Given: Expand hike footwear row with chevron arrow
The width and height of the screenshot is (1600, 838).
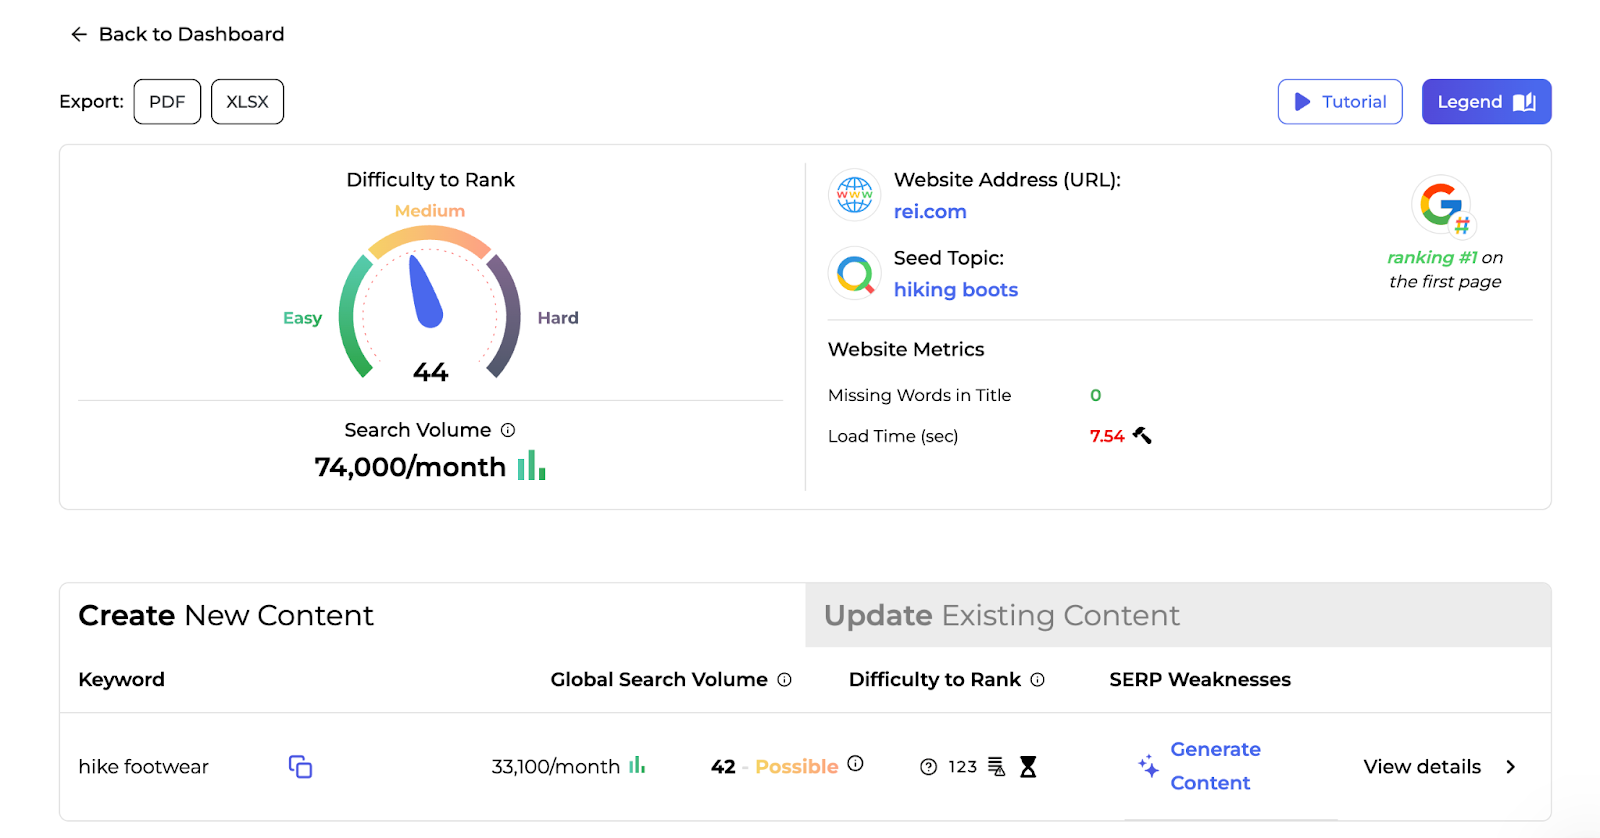Looking at the screenshot, I should click(x=1510, y=767).
